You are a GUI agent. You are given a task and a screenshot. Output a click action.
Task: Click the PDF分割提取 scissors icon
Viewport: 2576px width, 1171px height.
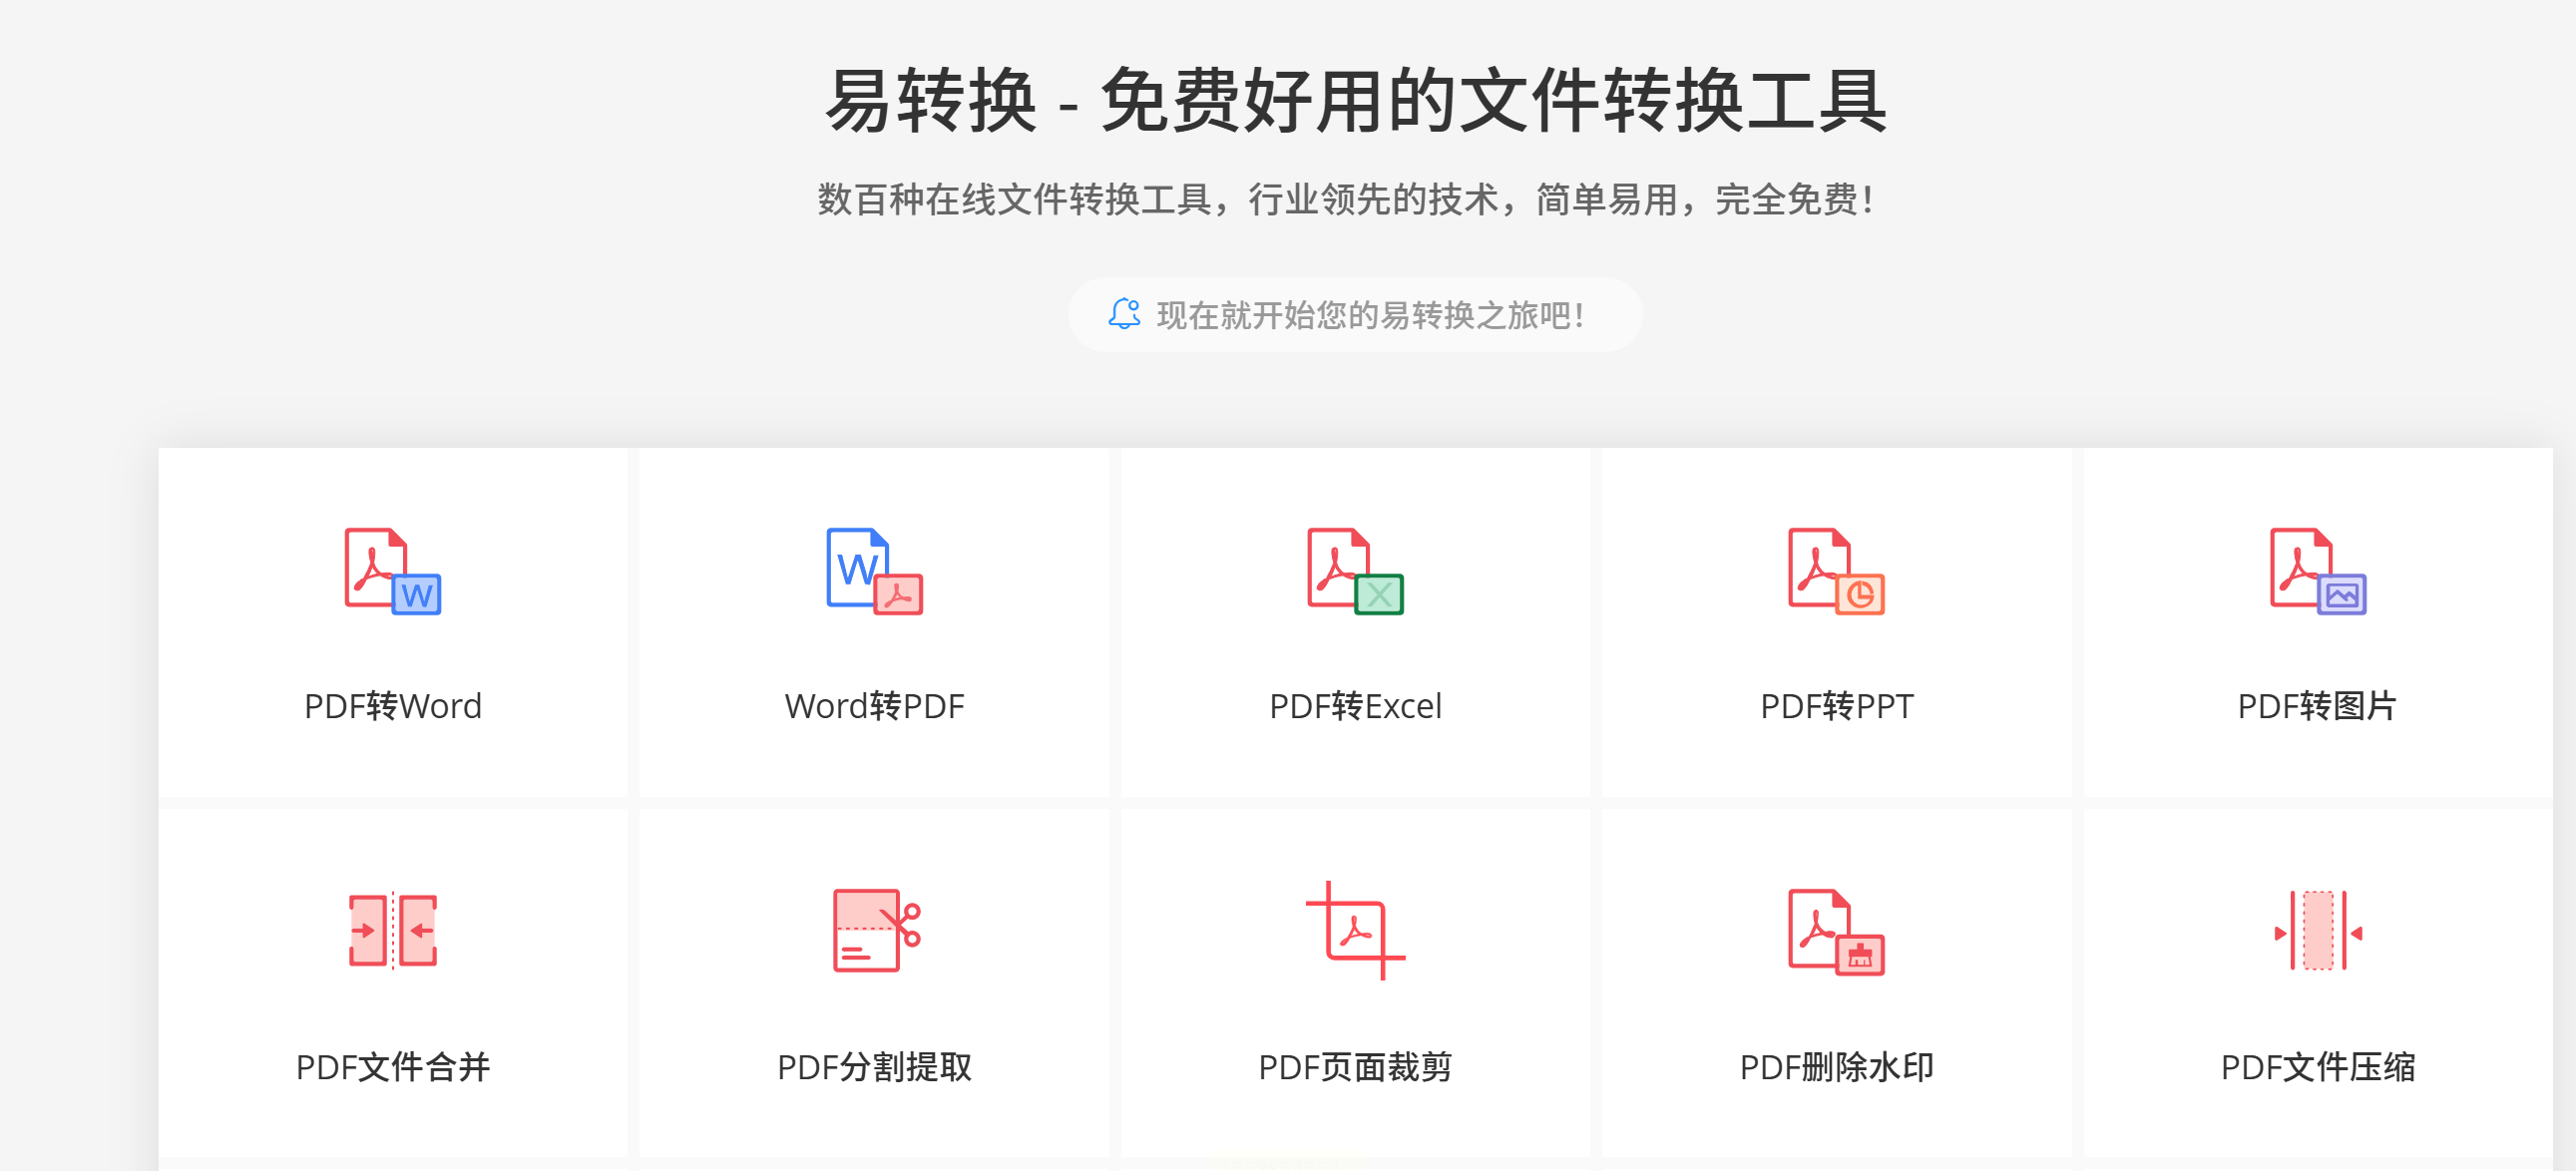click(x=874, y=931)
